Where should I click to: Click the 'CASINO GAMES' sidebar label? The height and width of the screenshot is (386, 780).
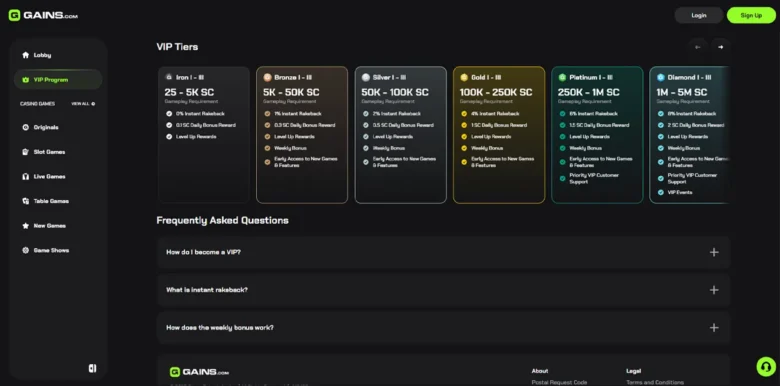[37, 104]
